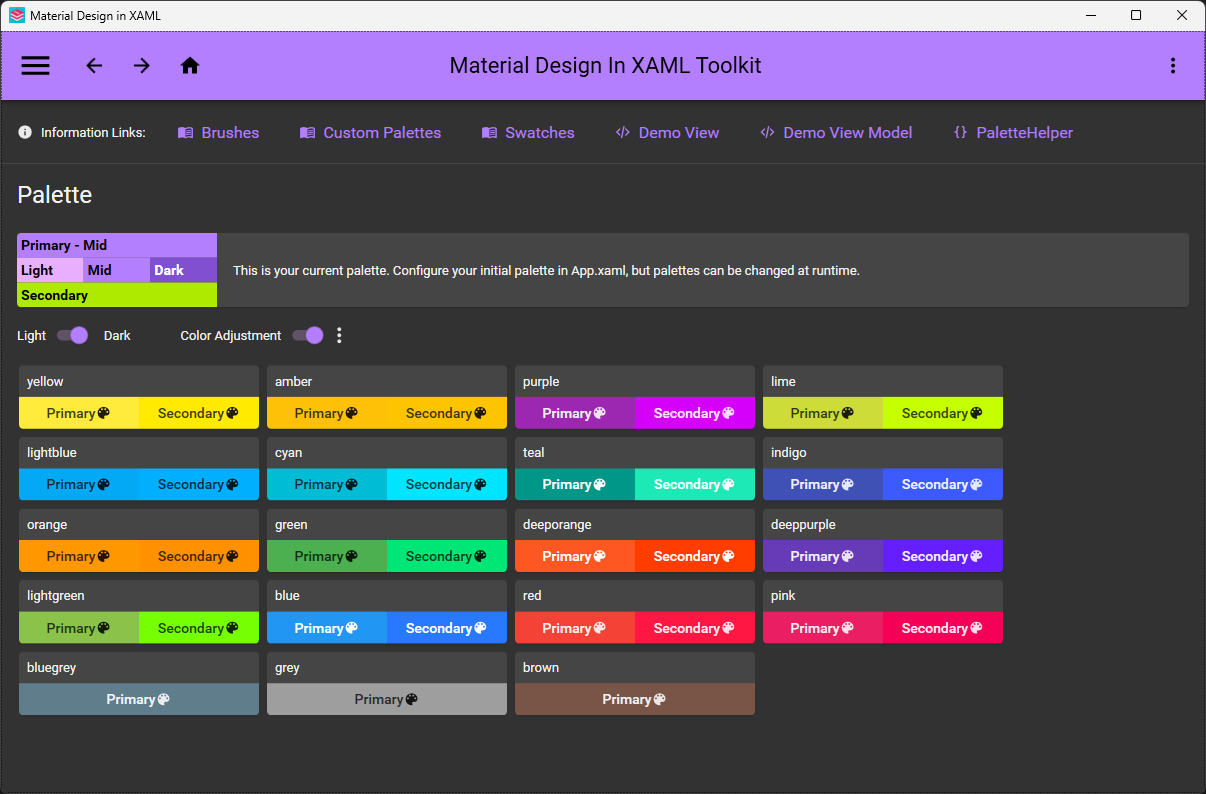Click the Dark block in current palette
This screenshot has height=794, width=1206.
tap(184, 270)
